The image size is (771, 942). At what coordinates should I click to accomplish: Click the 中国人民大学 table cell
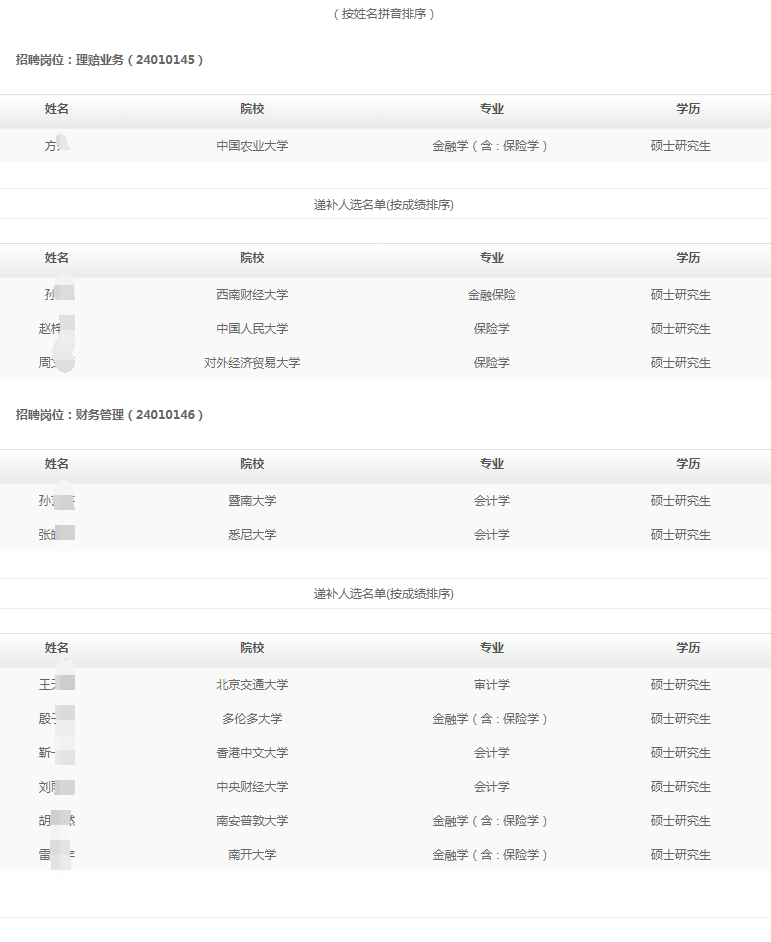click(x=252, y=329)
